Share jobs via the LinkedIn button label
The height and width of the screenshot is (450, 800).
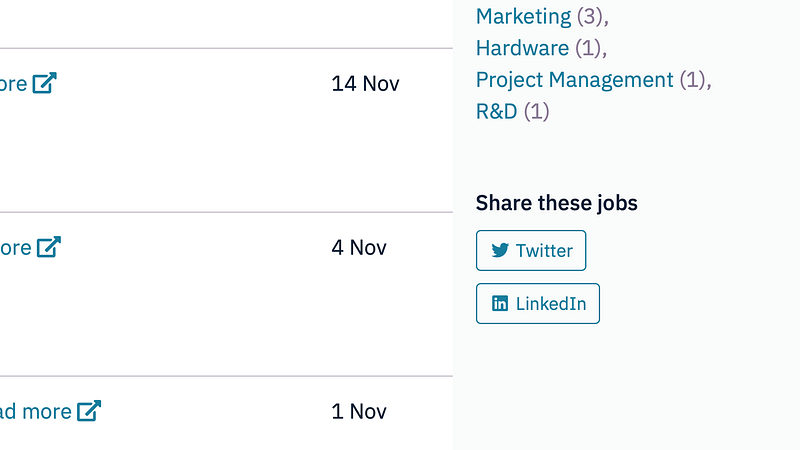click(551, 304)
